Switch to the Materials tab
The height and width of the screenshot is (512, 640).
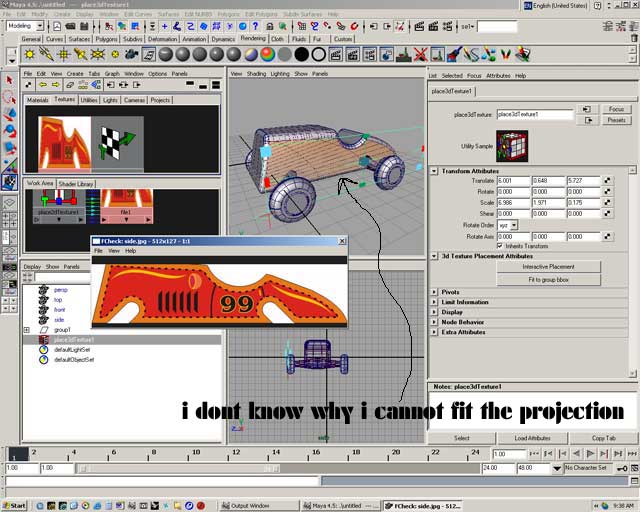[x=38, y=100]
